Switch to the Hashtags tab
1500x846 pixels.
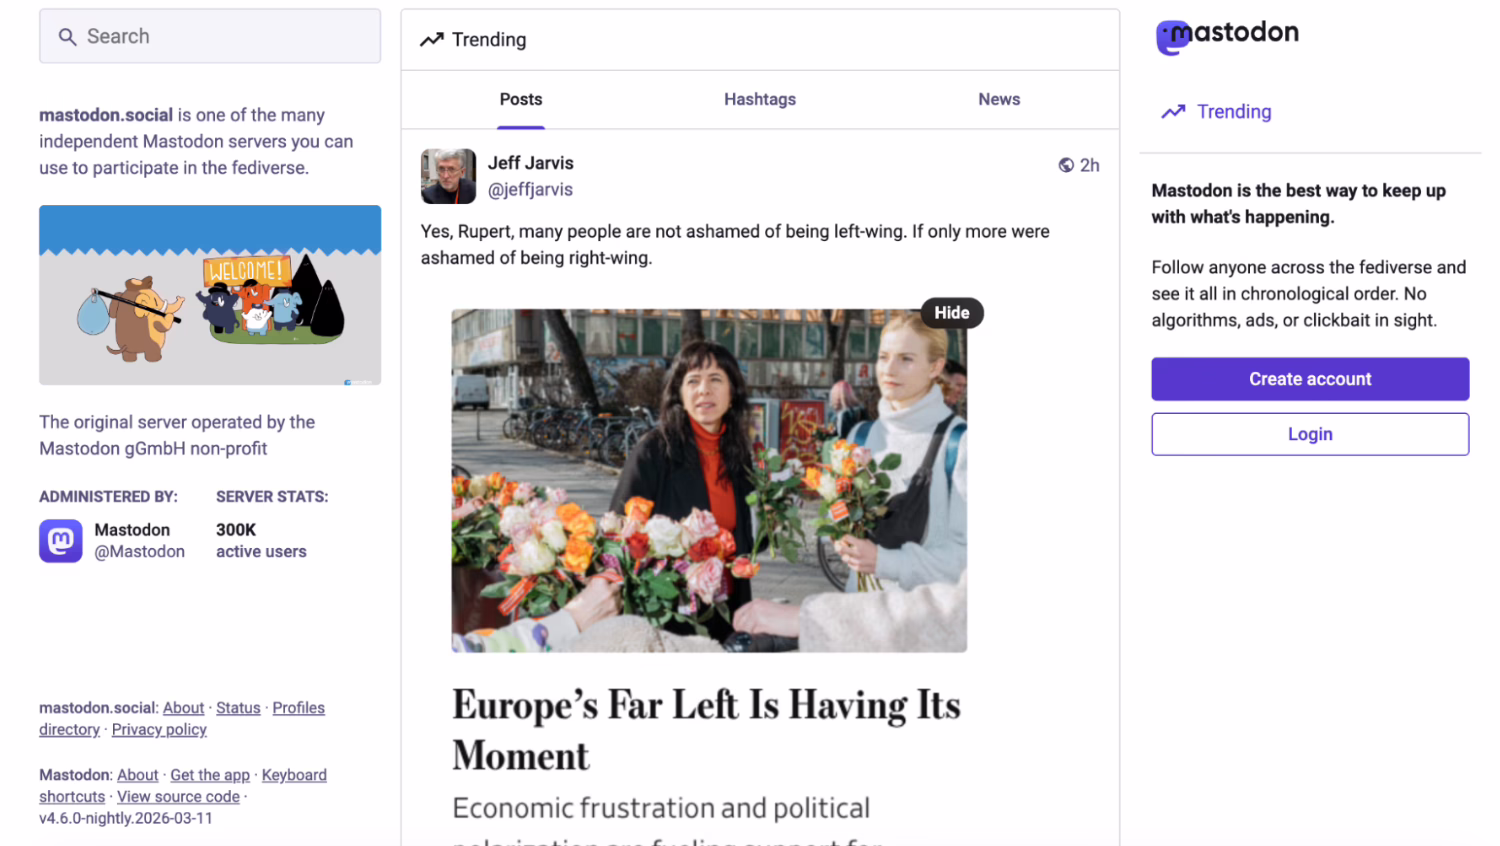point(760,99)
